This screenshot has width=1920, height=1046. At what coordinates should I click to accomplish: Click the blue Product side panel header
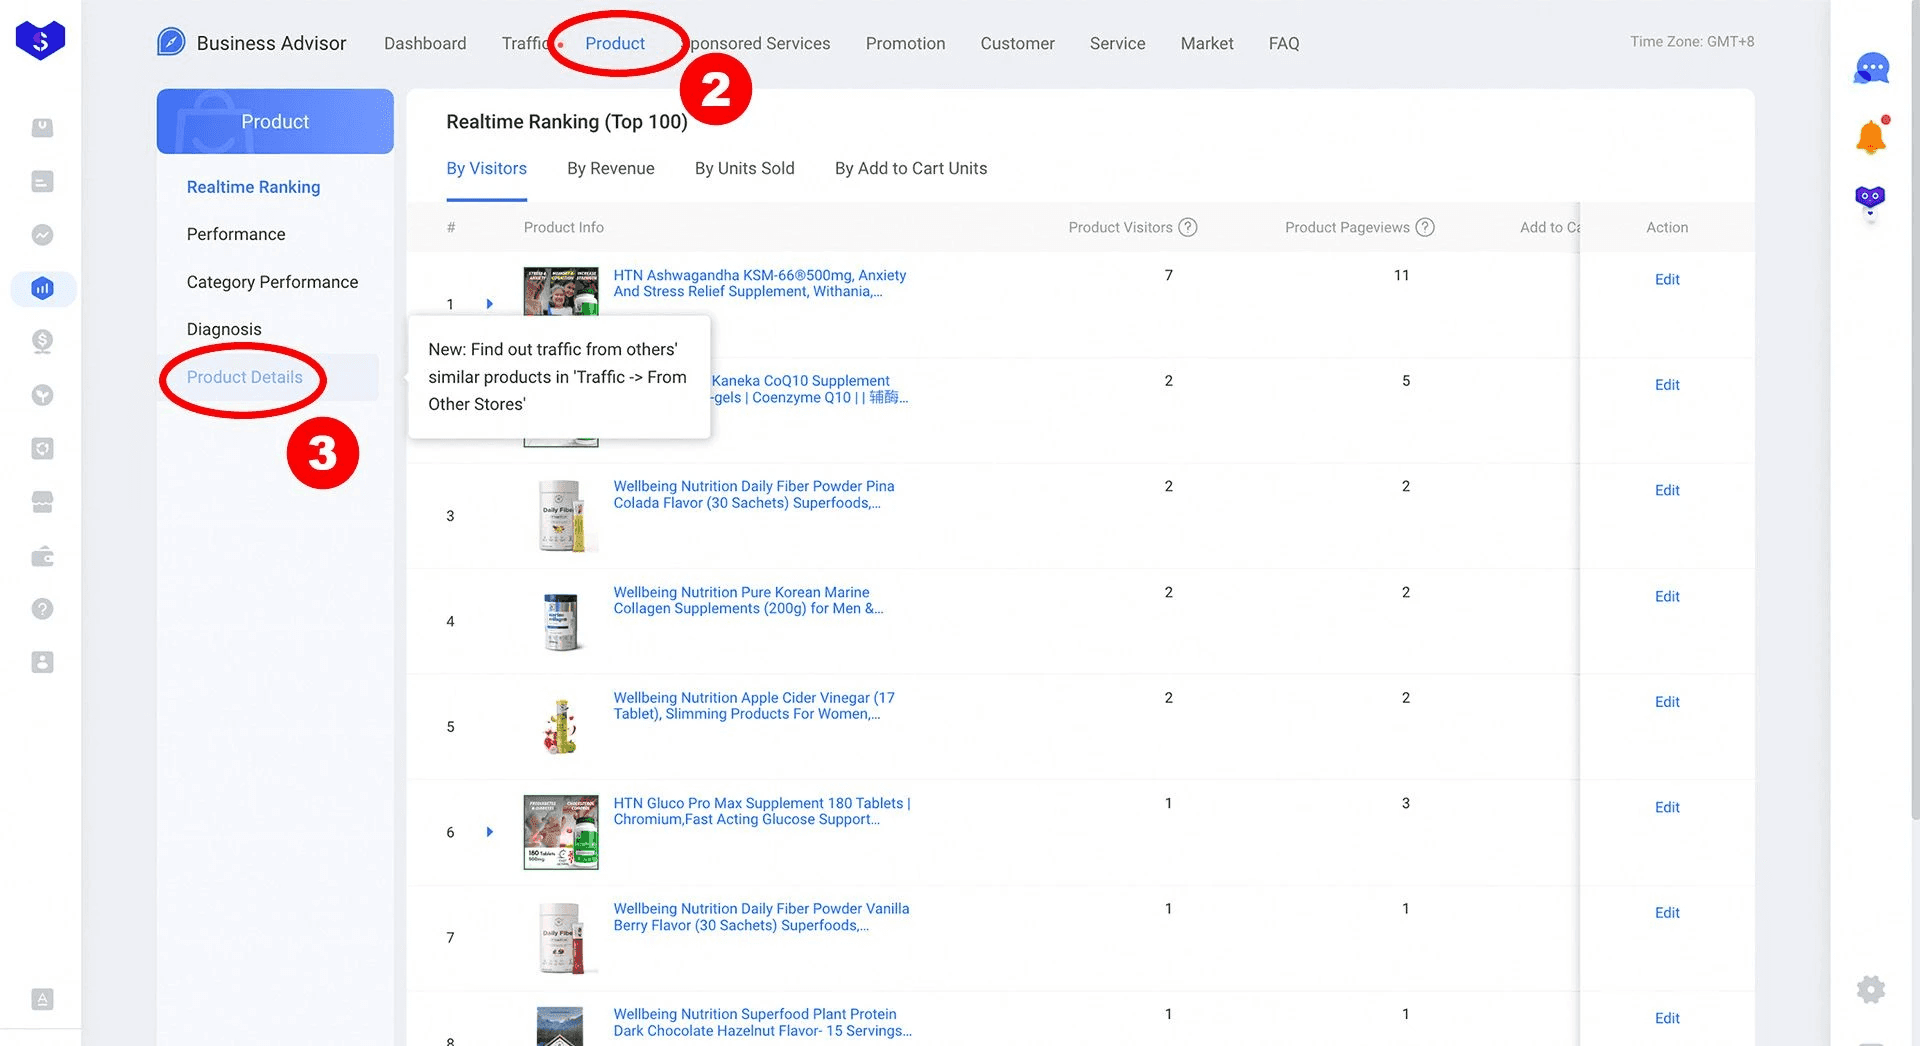click(275, 121)
